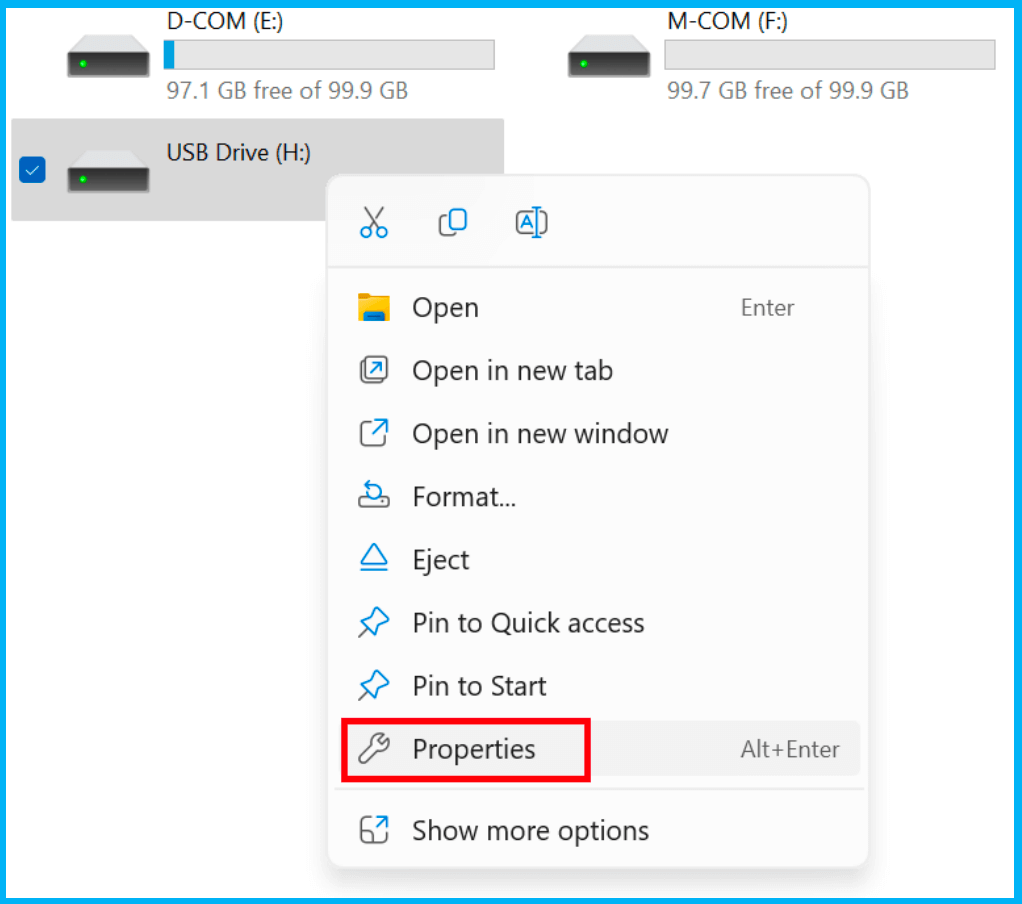
Task: Click the M-COM (F:) storage usage bar
Action: (x=830, y=55)
